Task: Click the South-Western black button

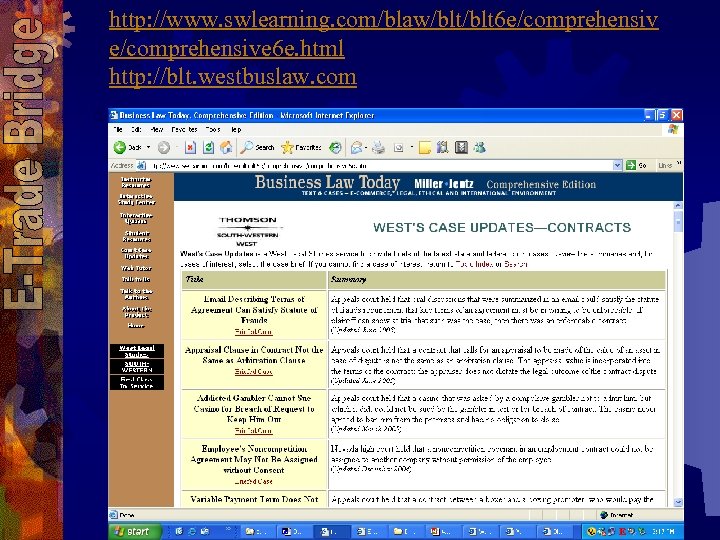Action: pos(137,367)
